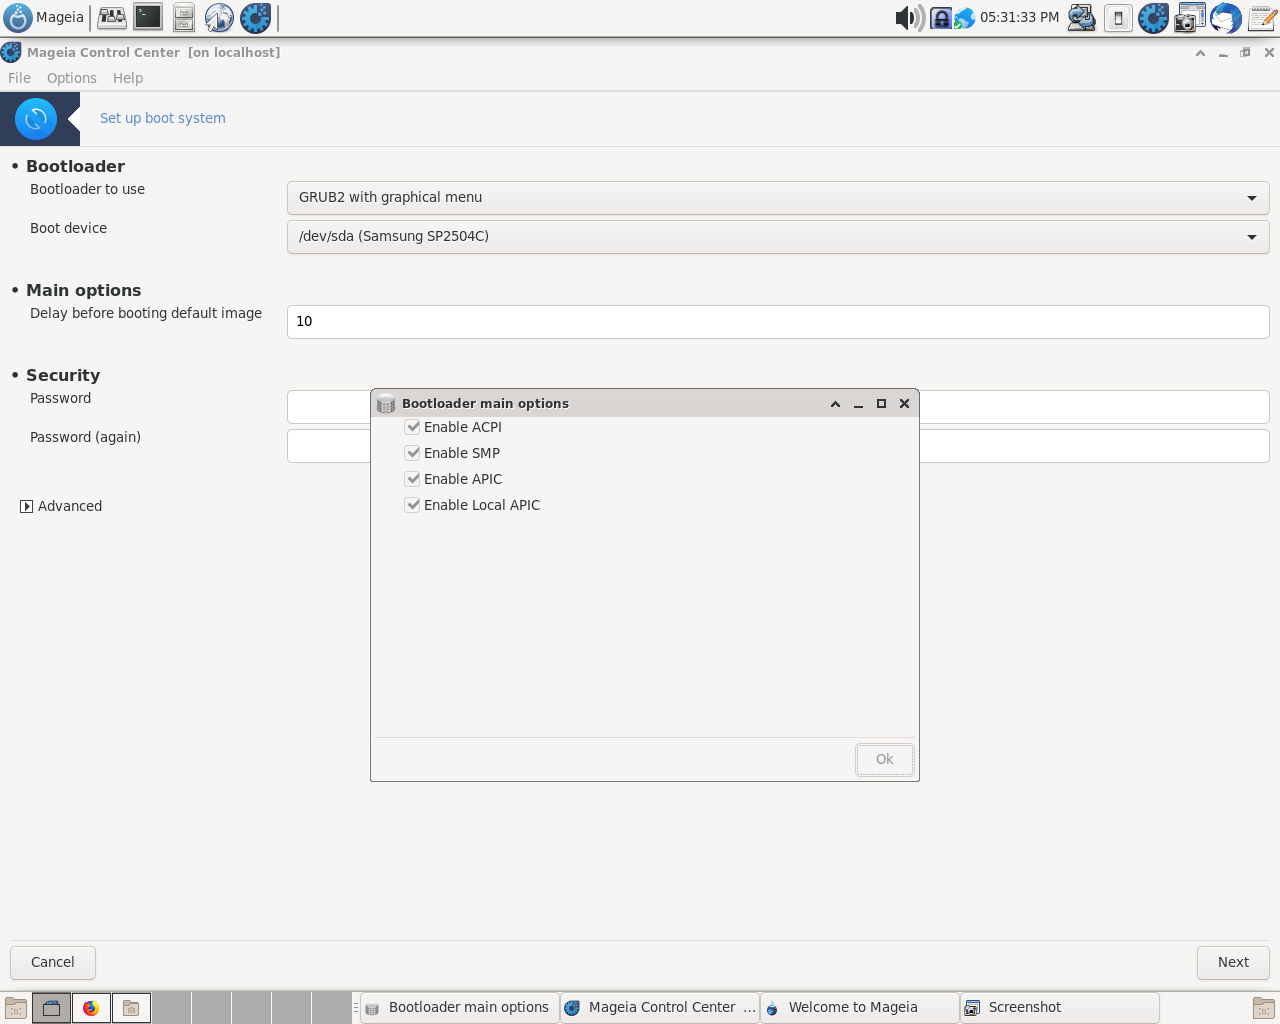Open Mageia Control Center launcher in left panel
The height and width of the screenshot is (1024, 1280).
tap(255, 17)
